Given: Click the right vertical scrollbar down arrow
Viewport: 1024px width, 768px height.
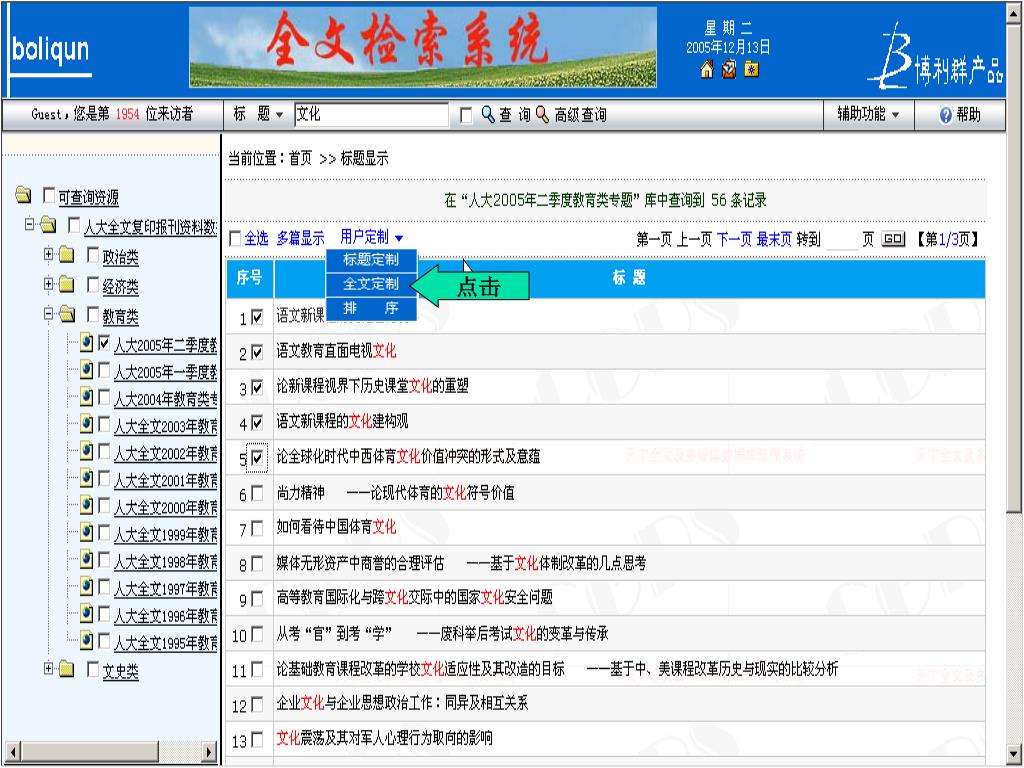Looking at the screenshot, I should (x=1014, y=754).
